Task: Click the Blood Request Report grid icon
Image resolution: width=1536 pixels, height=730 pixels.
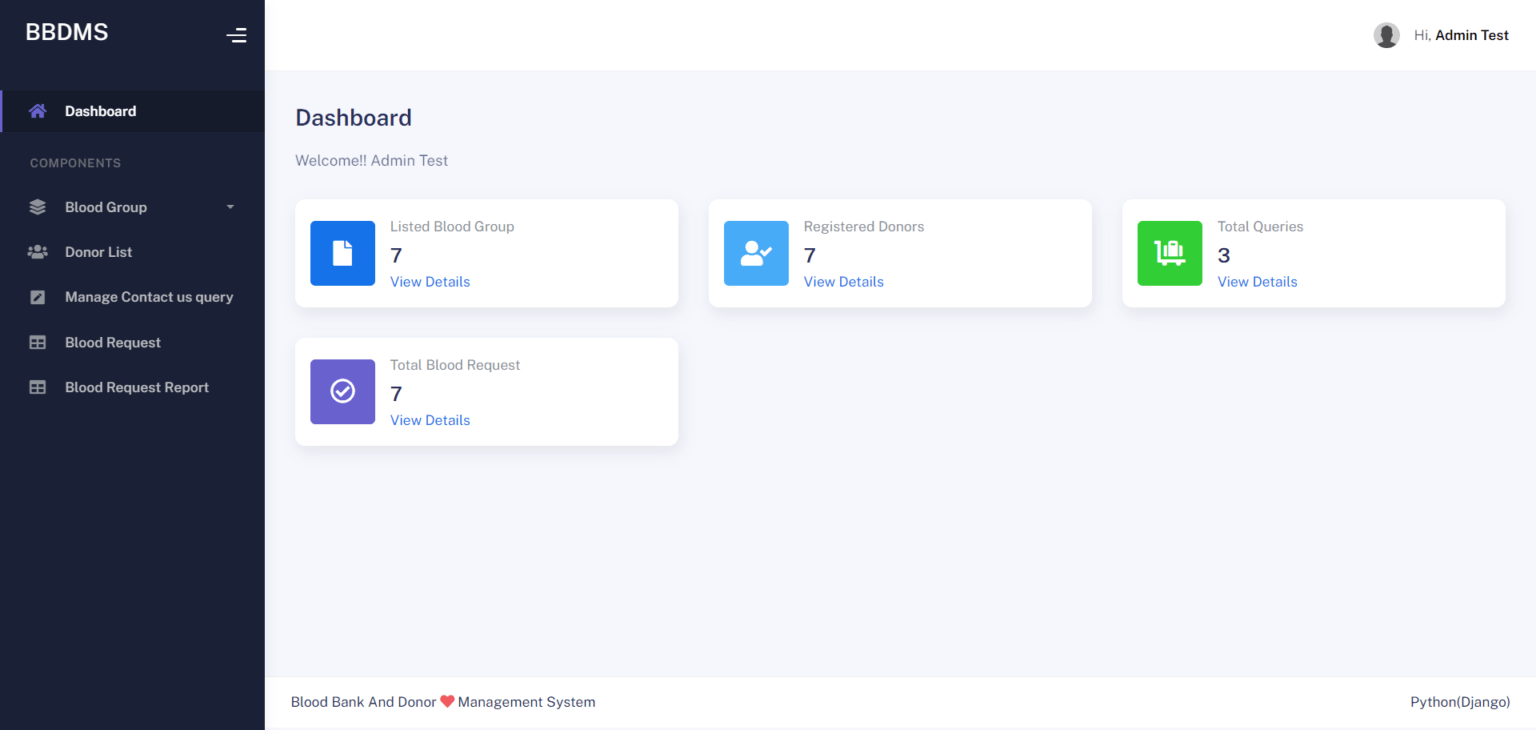Action: tap(37, 387)
